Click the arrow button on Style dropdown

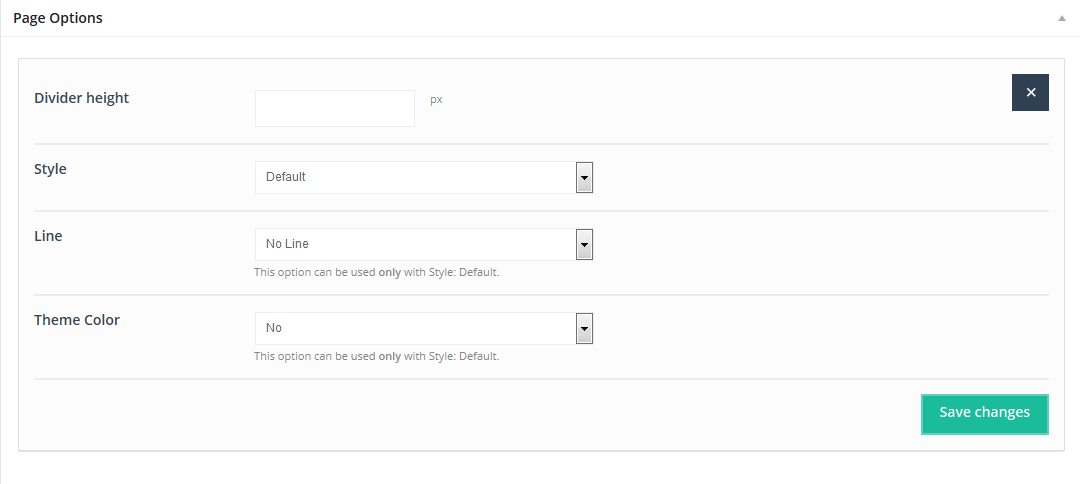pyautogui.click(x=585, y=177)
